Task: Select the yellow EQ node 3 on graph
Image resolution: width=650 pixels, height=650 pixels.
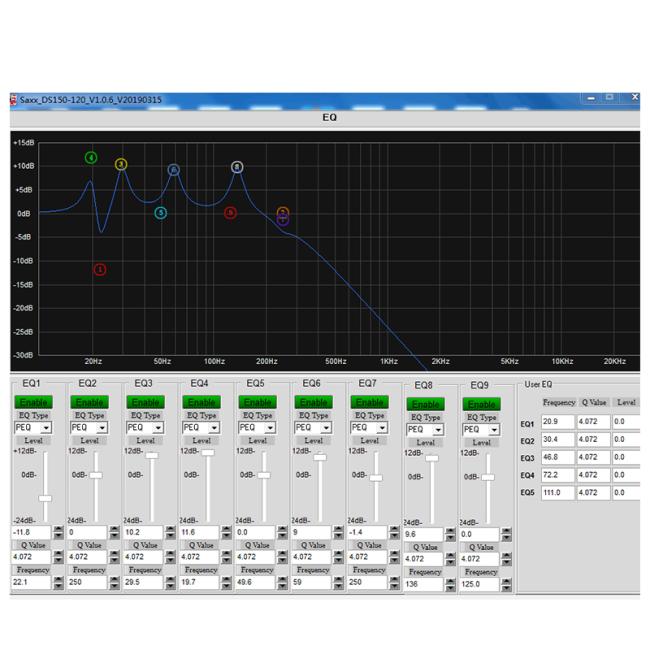Action: coord(121,164)
